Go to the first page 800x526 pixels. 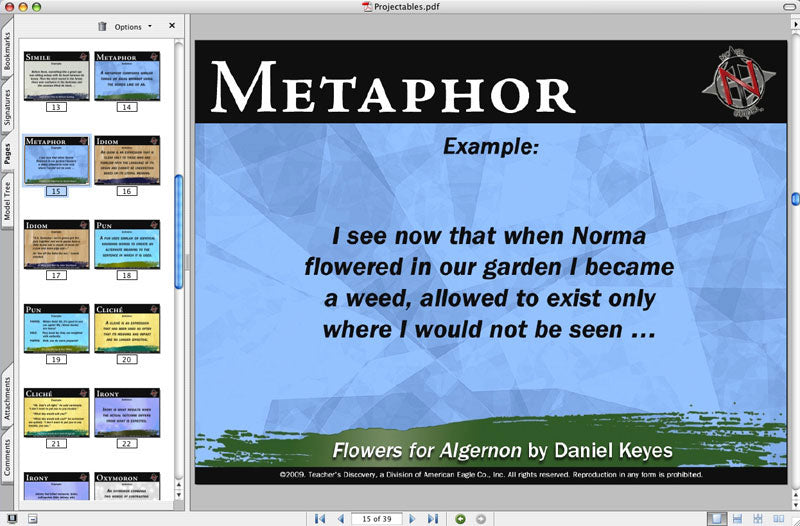pos(320,518)
